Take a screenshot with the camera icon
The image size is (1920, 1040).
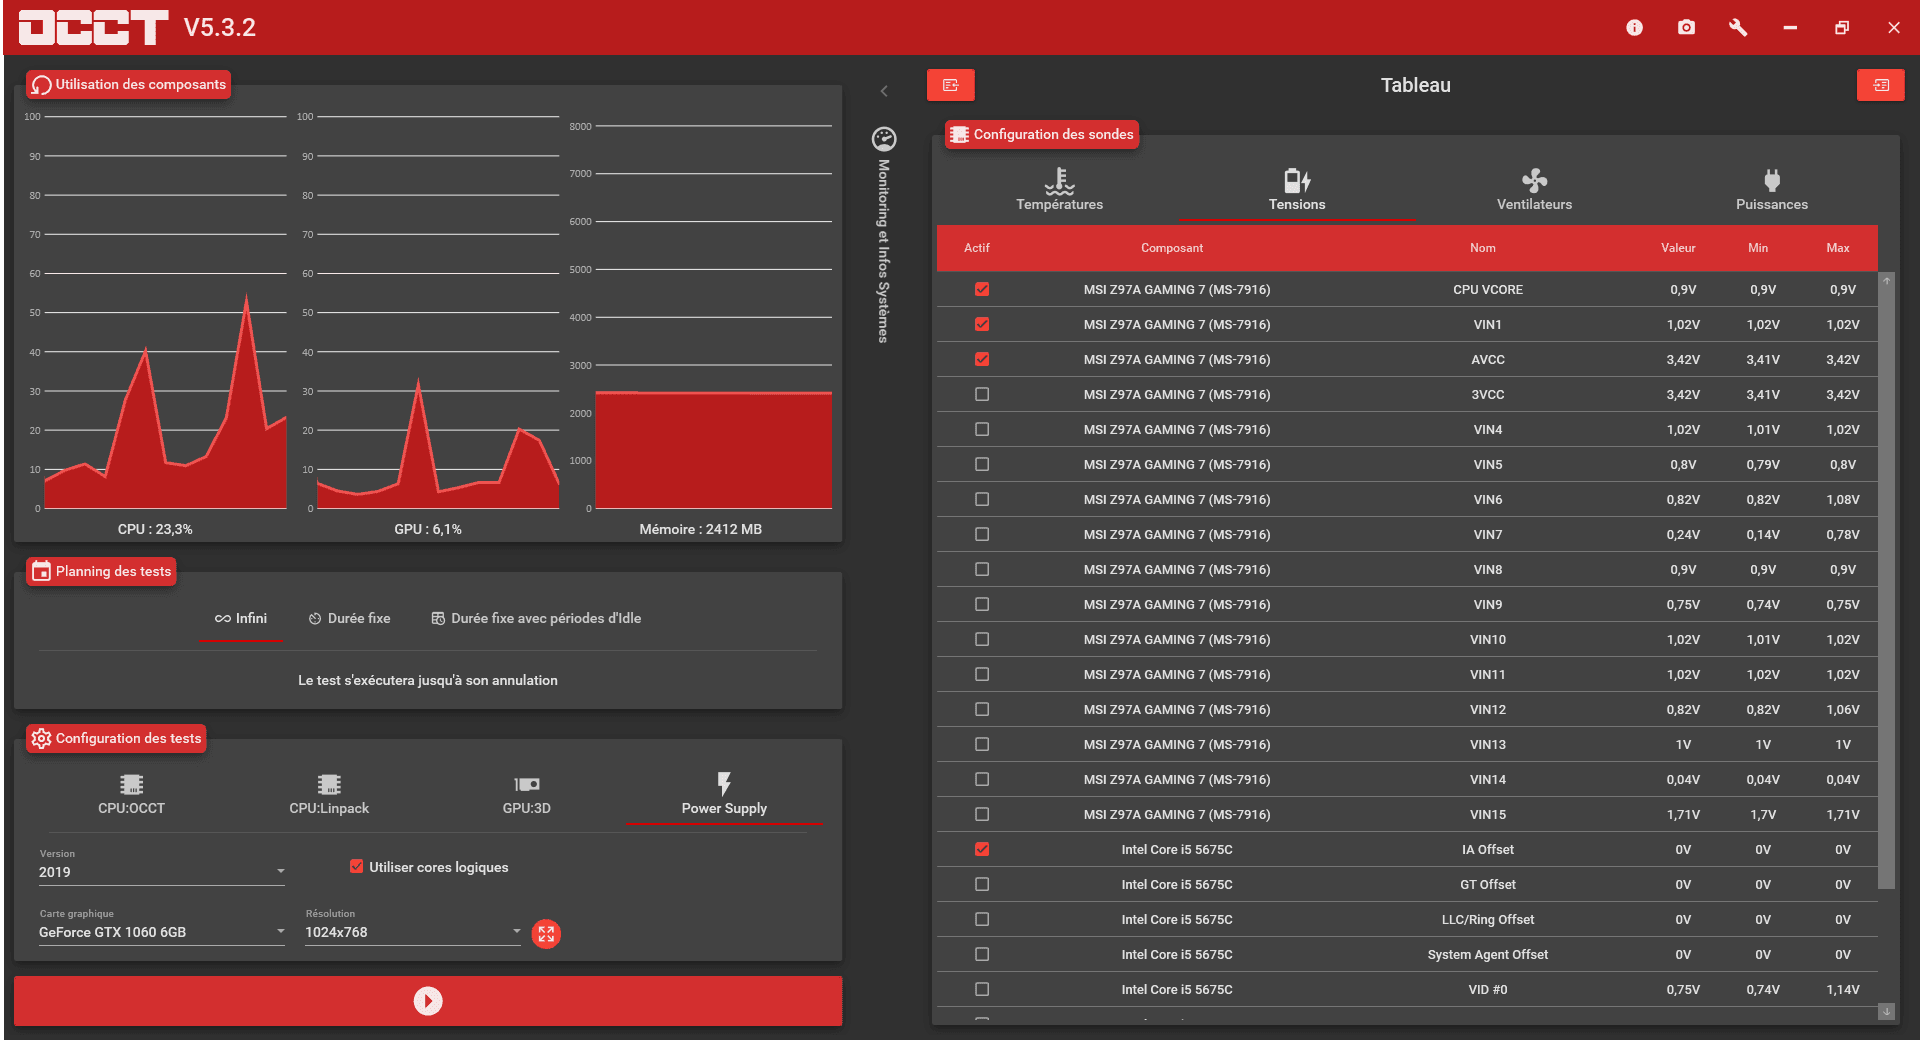click(1686, 28)
